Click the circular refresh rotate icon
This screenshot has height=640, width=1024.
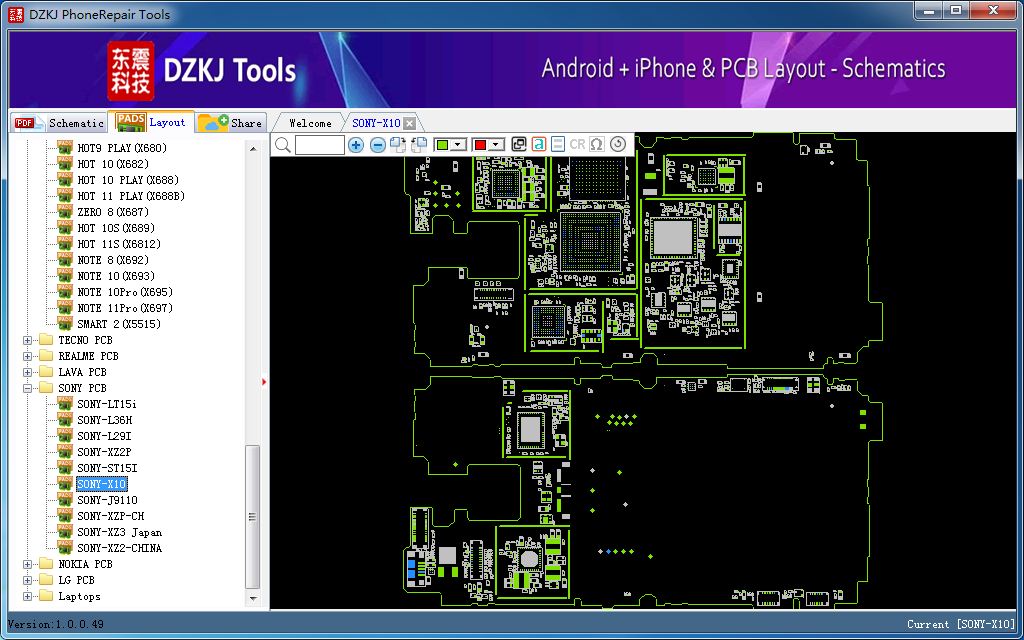(x=618, y=144)
